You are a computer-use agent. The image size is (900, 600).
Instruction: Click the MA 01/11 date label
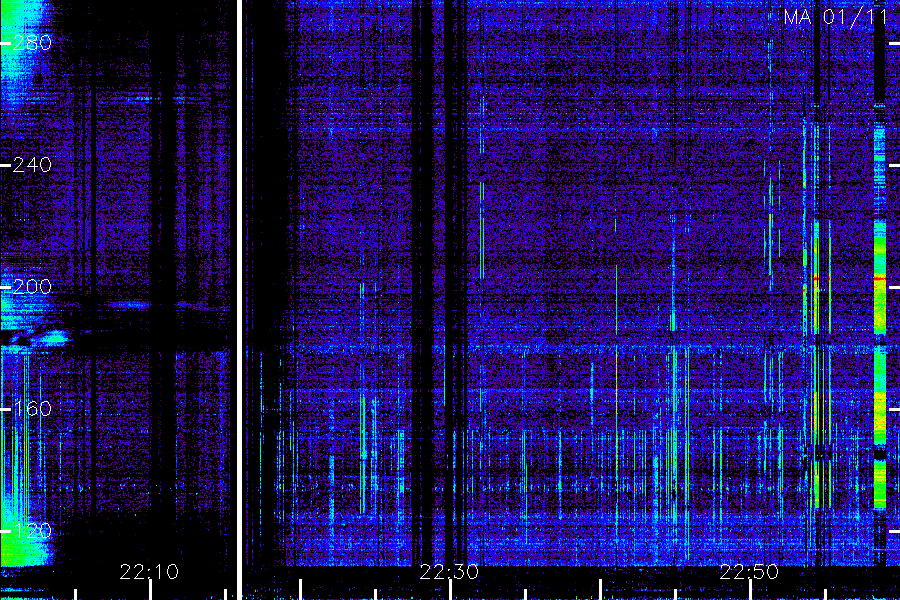(836, 17)
